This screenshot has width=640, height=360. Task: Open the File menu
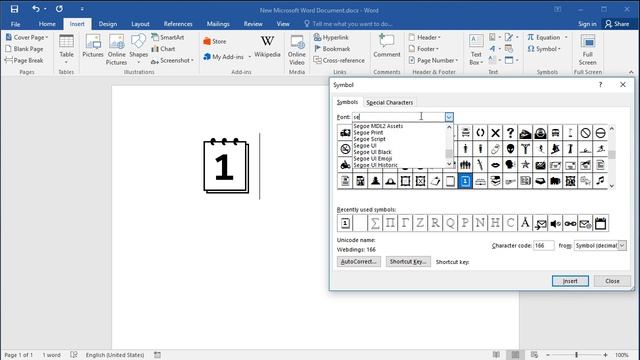[x=16, y=24]
